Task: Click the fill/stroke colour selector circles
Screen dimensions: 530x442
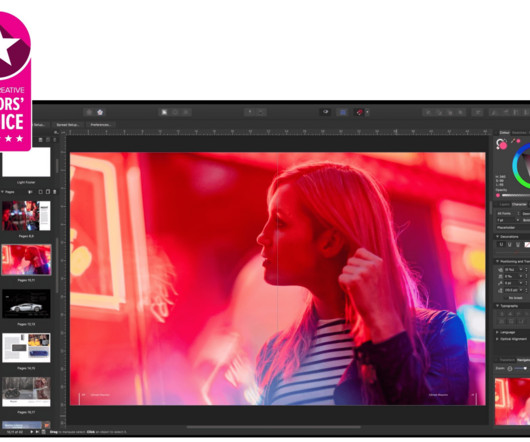Action: (x=501, y=144)
